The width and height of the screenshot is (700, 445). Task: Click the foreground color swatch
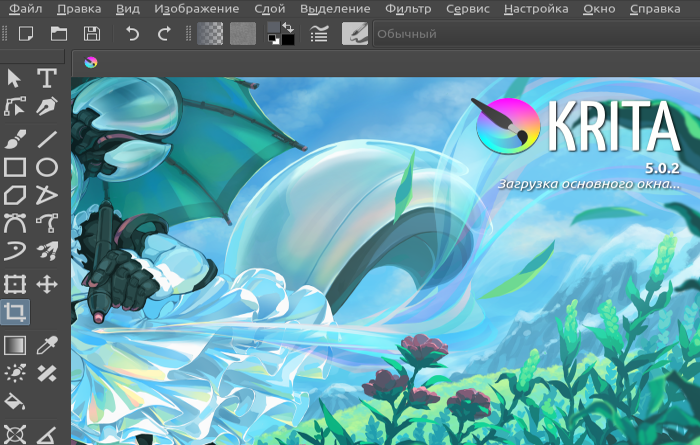pyautogui.click(x=274, y=28)
